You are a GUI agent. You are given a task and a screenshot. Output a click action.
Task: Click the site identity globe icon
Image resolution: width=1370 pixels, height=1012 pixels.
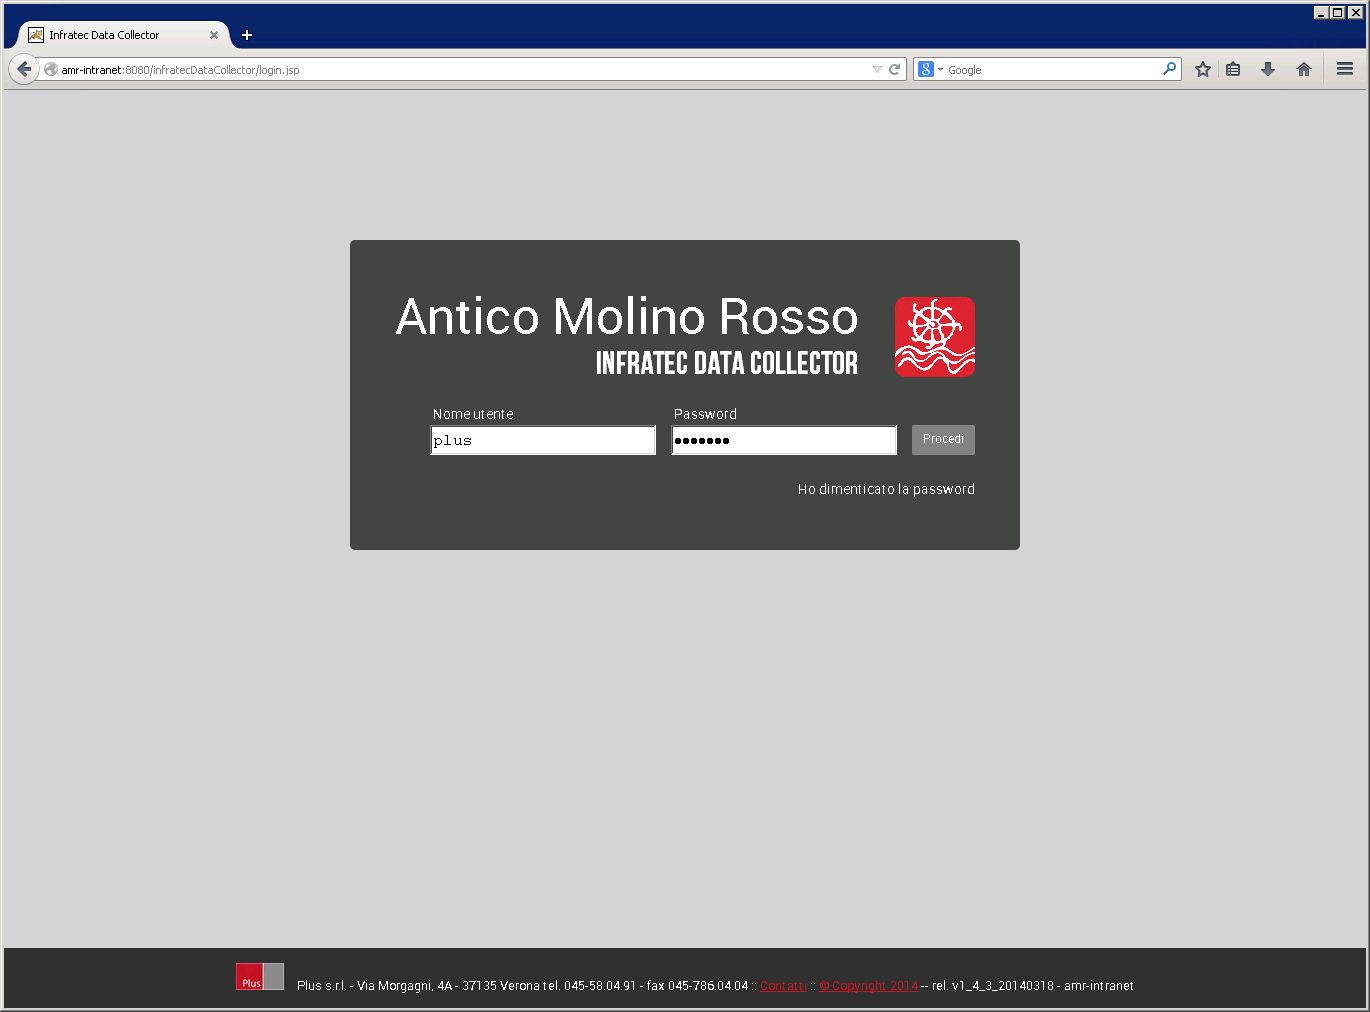tap(51, 70)
